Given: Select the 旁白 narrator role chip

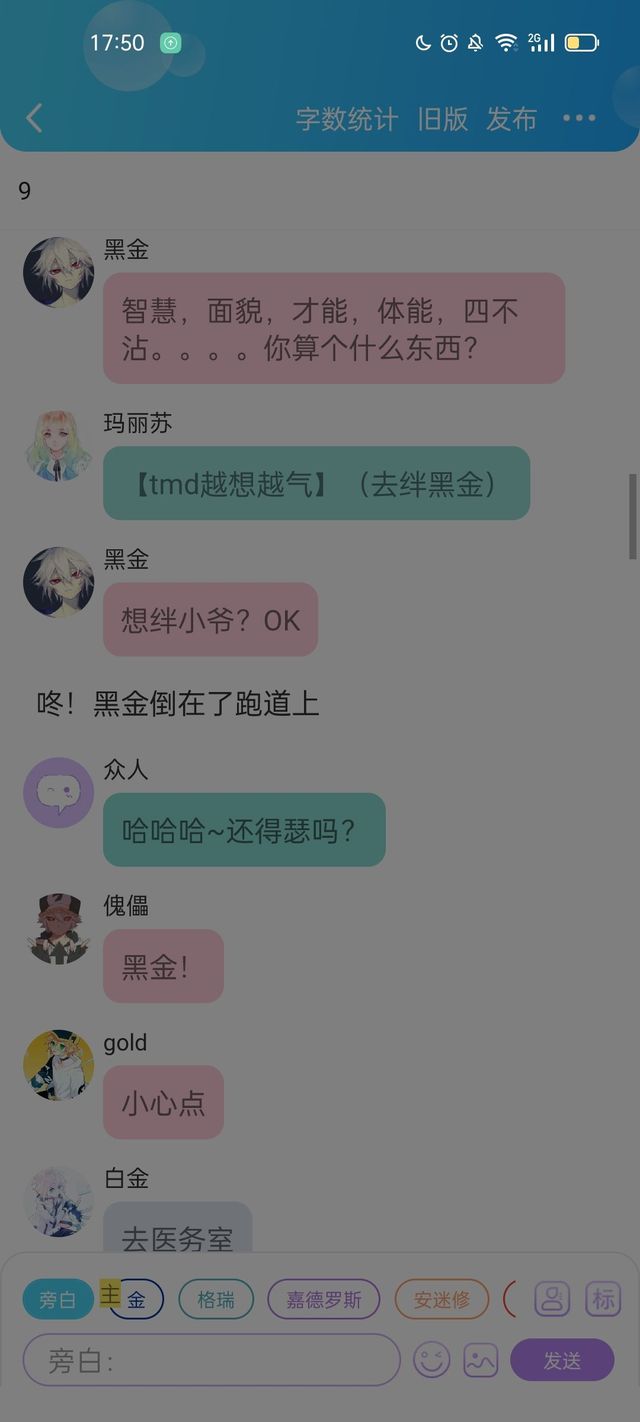Looking at the screenshot, I should pos(58,1300).
